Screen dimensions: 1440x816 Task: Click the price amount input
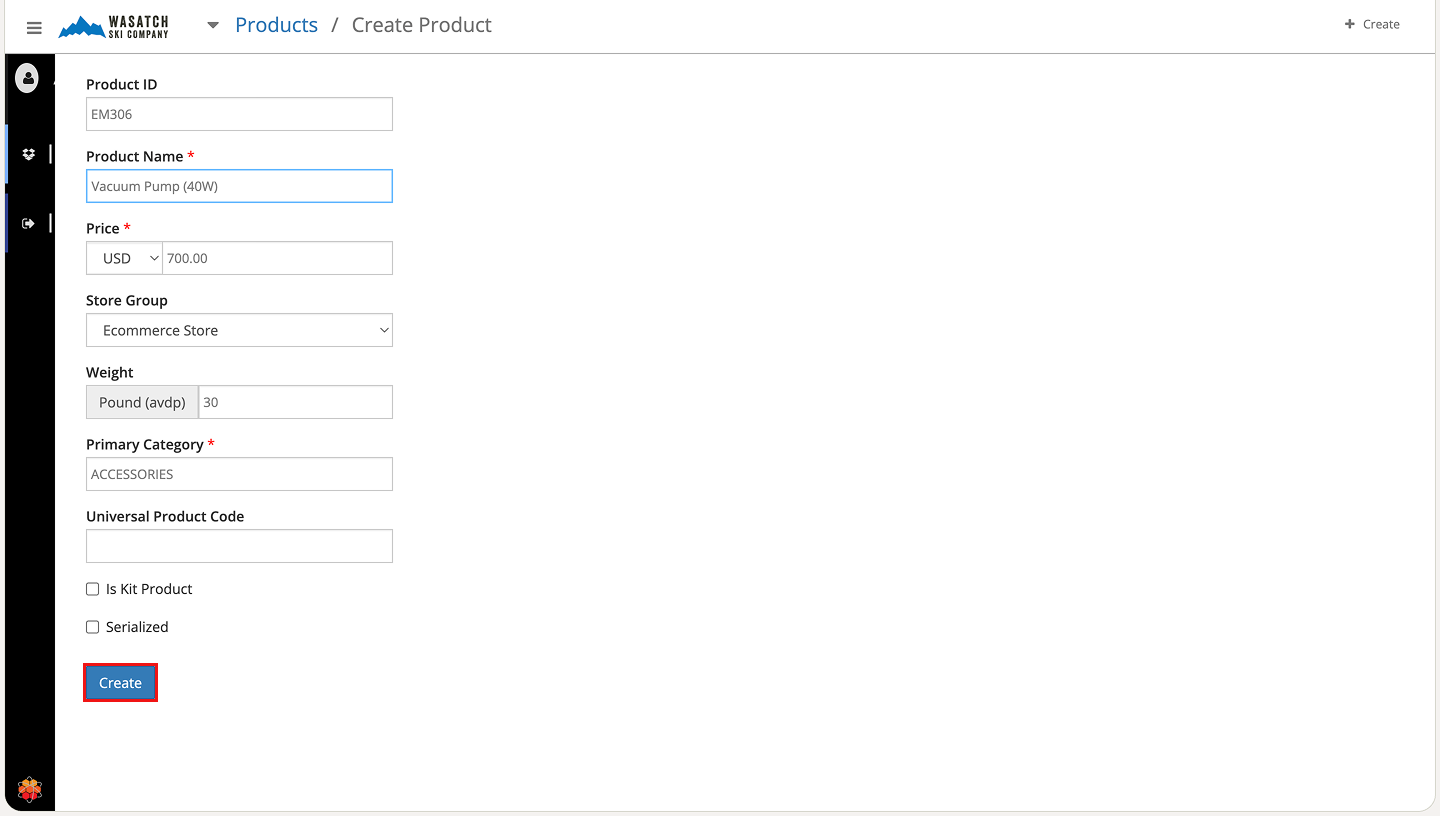point(277,258)
